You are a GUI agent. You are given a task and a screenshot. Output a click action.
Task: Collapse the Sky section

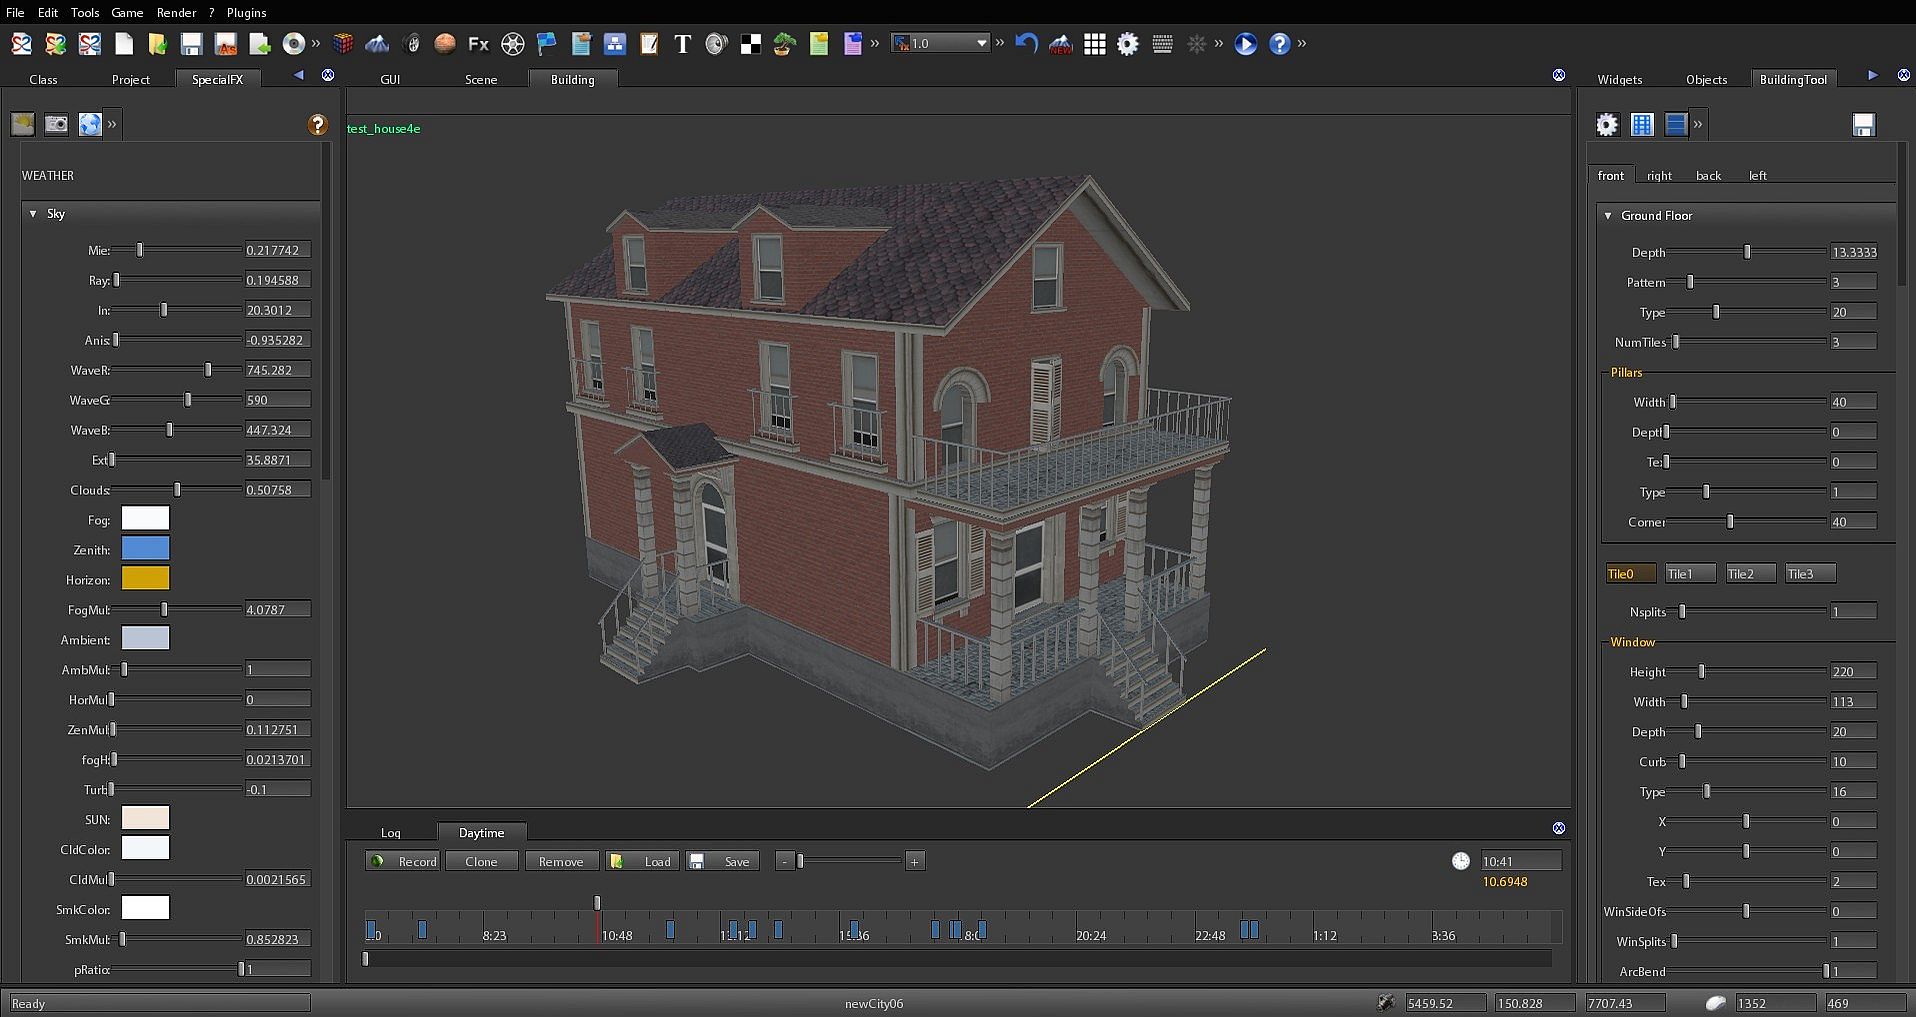pos(33,214)
